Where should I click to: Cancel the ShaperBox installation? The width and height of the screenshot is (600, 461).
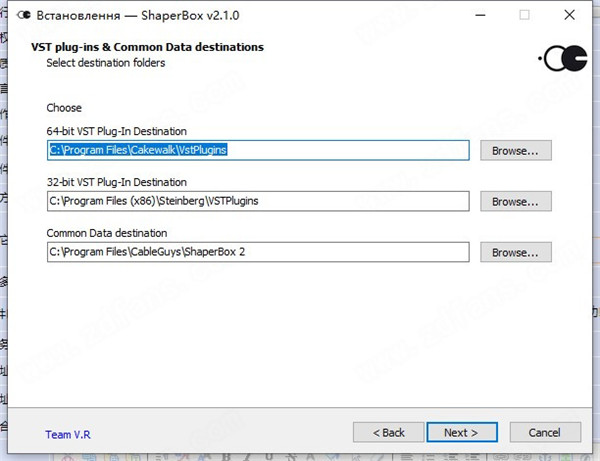[544, 432]
